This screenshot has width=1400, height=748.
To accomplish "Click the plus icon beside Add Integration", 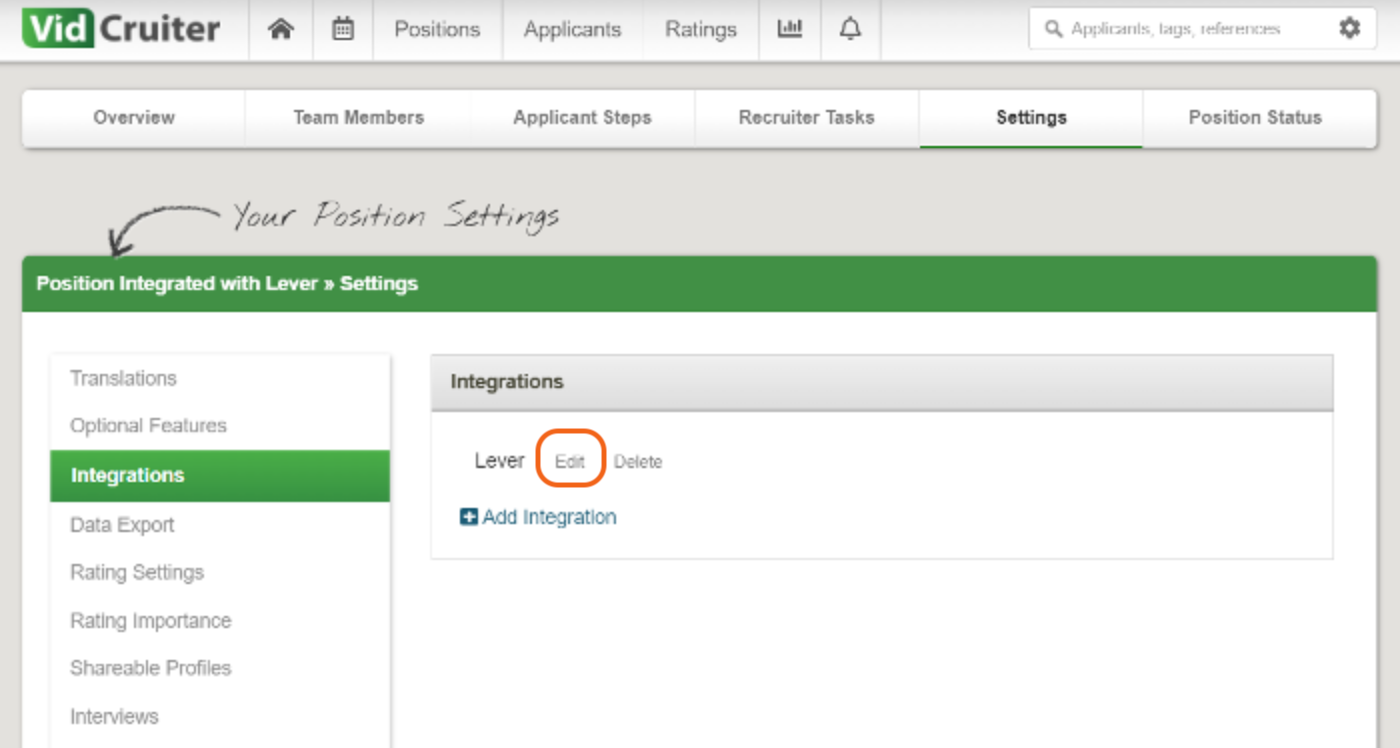I will click(468, 517).
